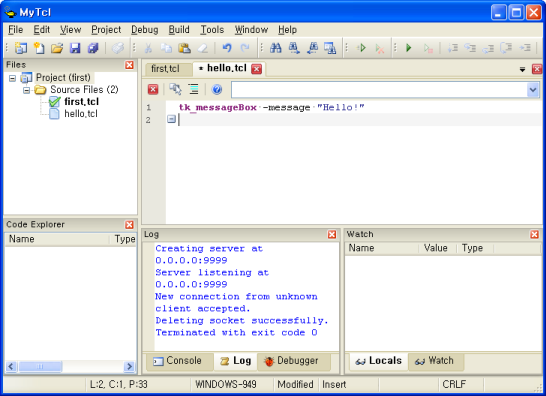Image resolution: width=546 pixels, height=396 pixels.
Task: Click the Paste clipboard icon
Action: [184, 48]
